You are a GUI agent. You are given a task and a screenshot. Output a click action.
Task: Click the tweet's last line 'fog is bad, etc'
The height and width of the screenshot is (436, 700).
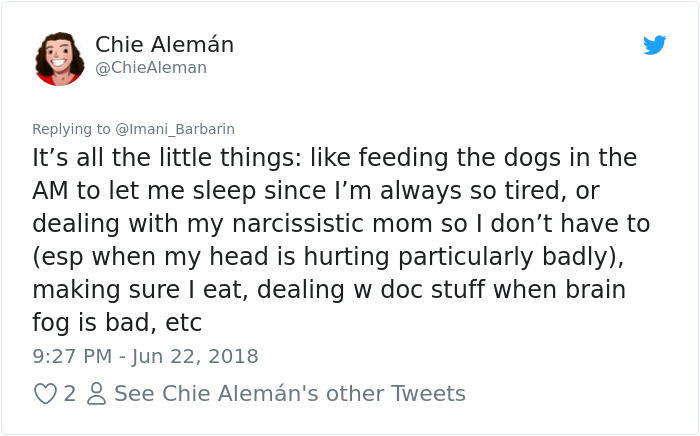(117, 322)
